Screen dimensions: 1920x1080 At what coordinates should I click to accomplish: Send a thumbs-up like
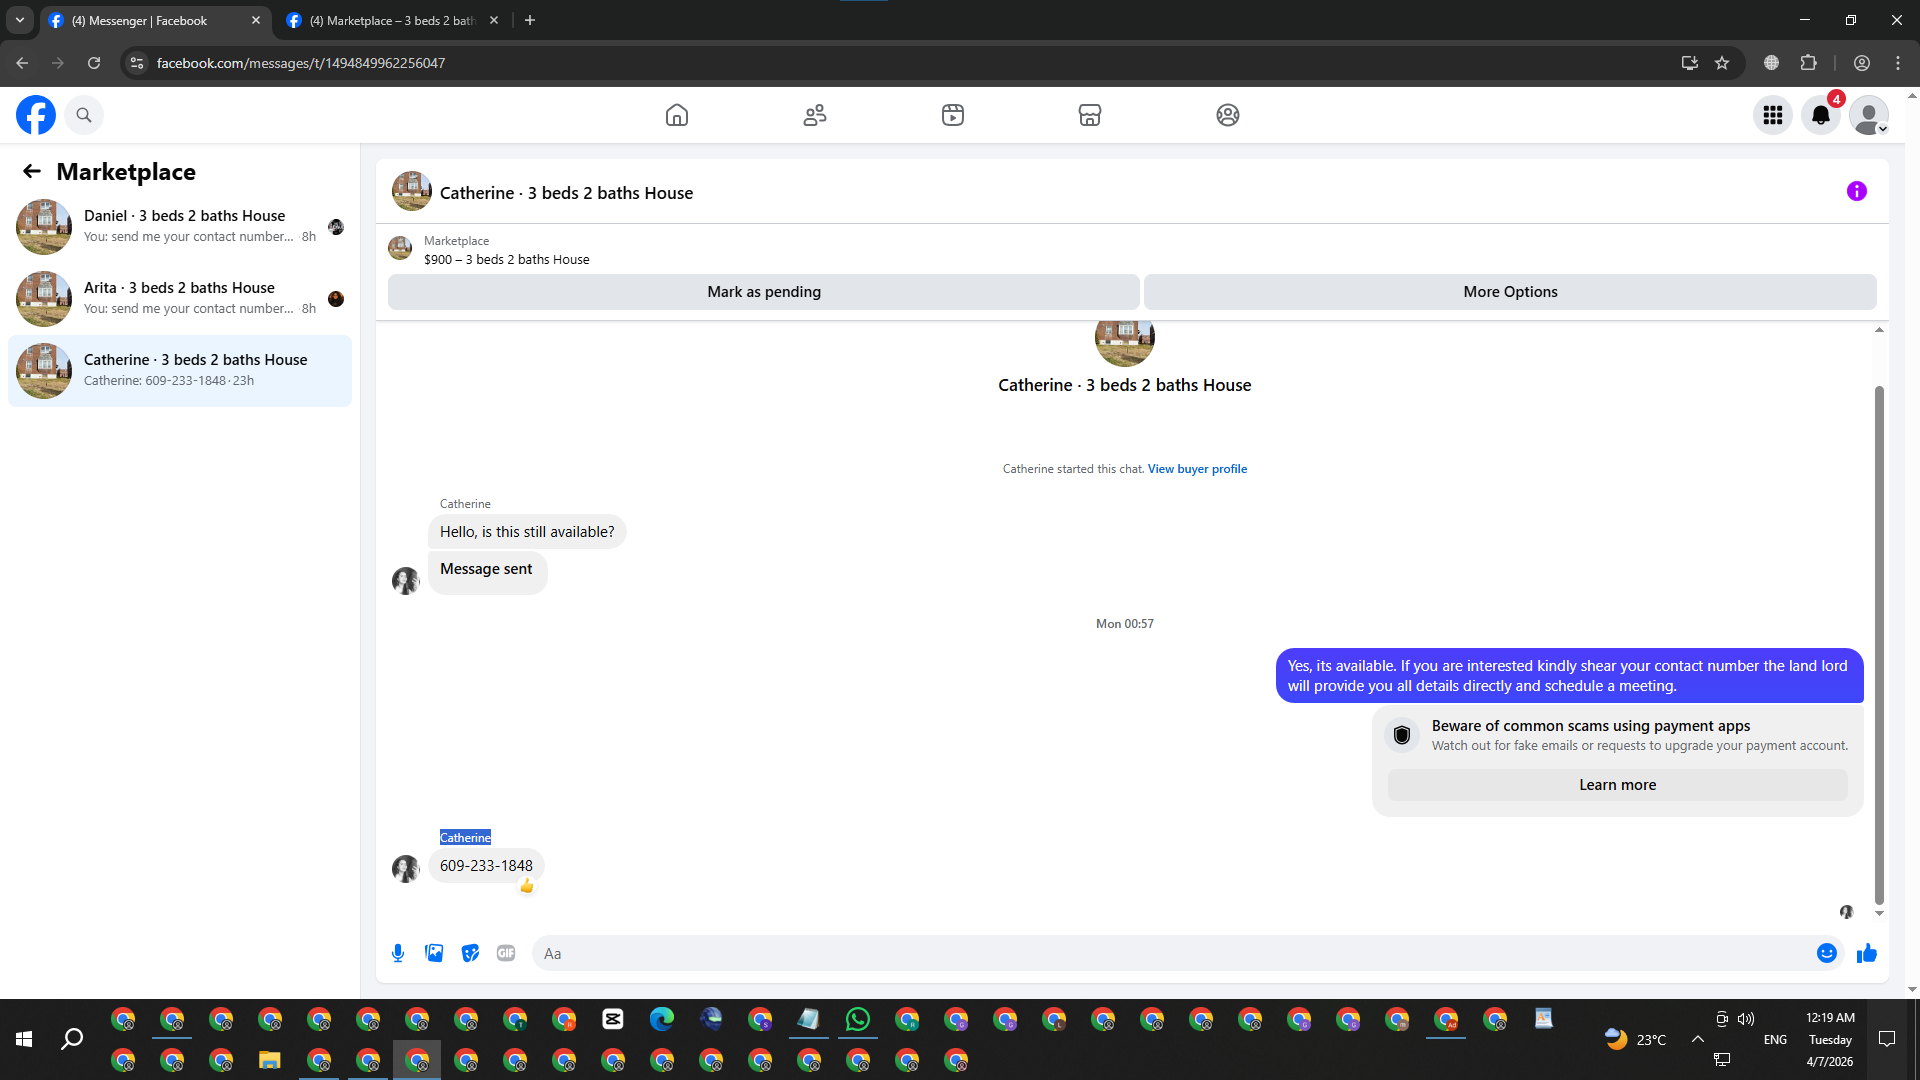tap(1867, 953)
